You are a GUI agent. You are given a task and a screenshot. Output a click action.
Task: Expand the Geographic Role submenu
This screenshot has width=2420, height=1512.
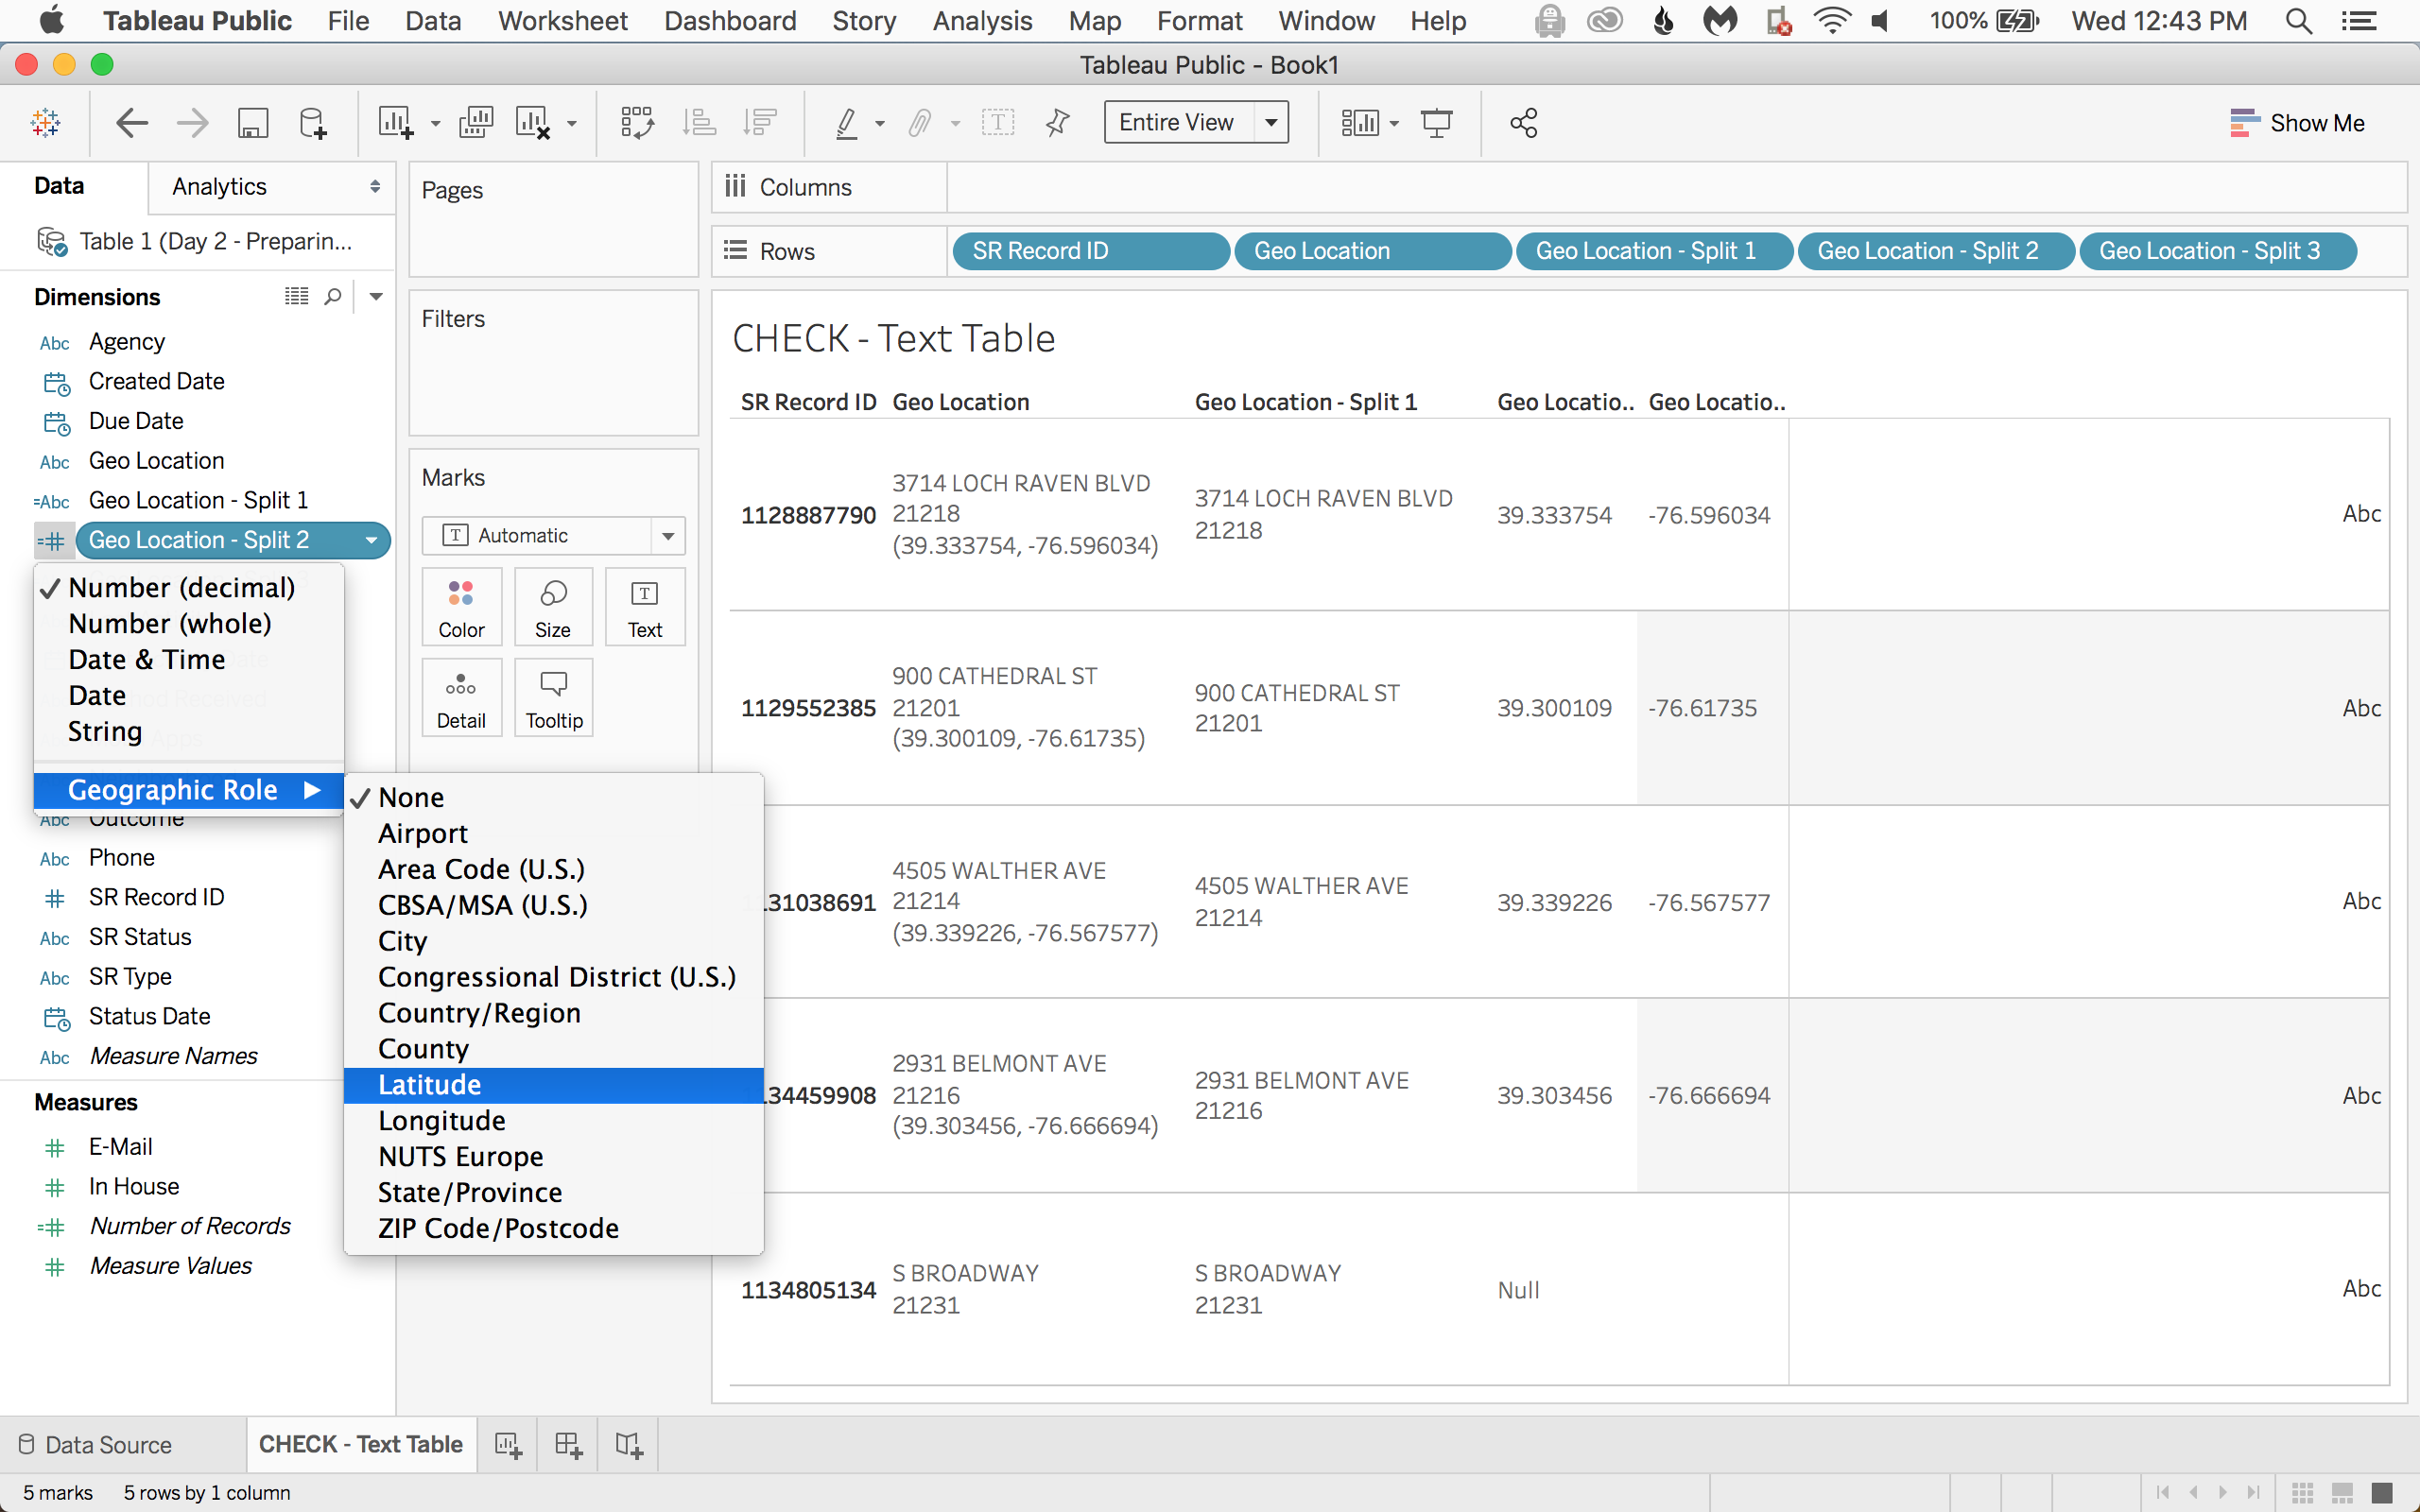(189, 790)
